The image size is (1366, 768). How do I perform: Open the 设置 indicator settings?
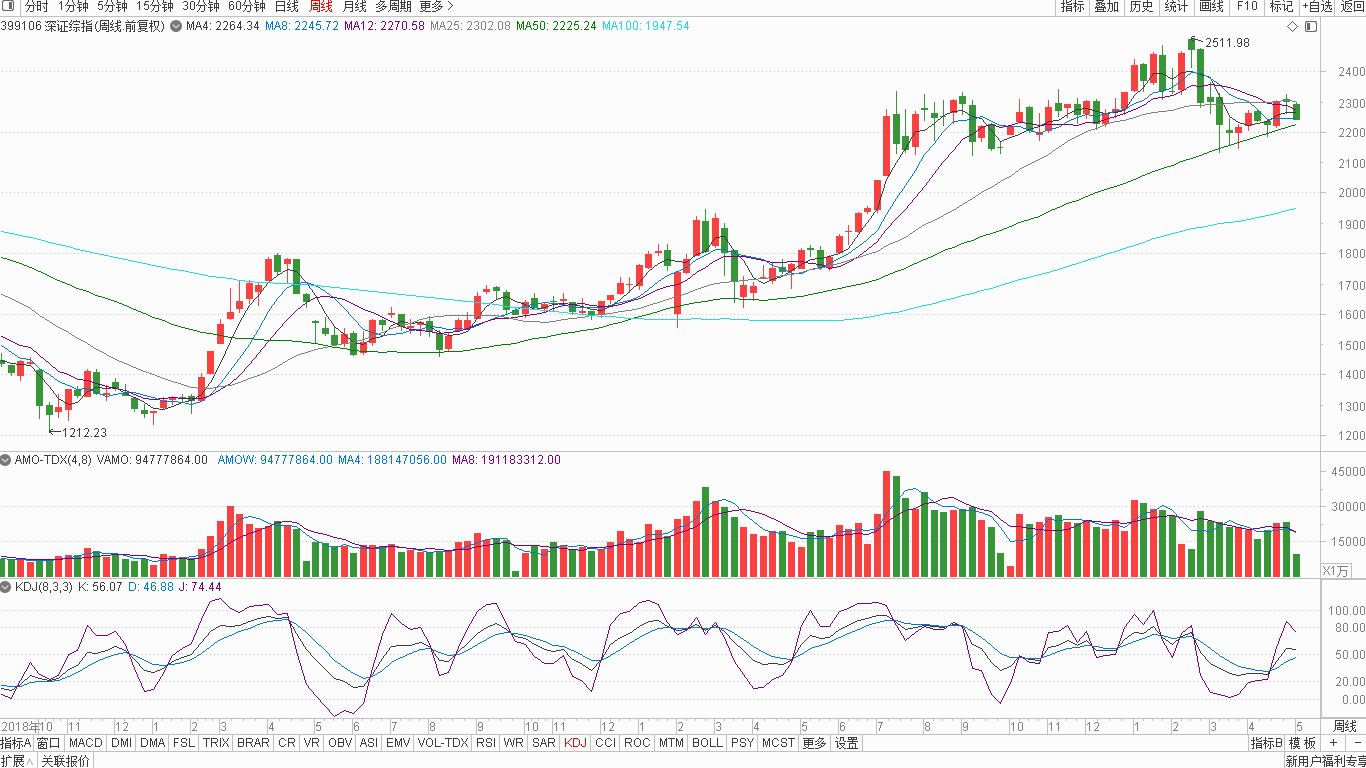pos(847,743)
